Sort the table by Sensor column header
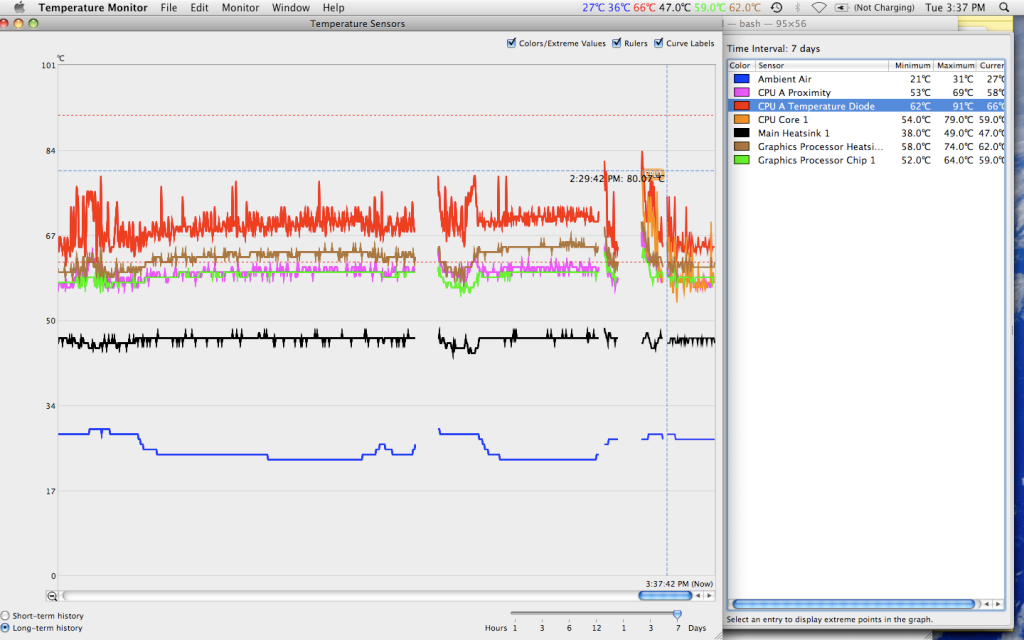The image size is (1024, 640). pos(820,65)
